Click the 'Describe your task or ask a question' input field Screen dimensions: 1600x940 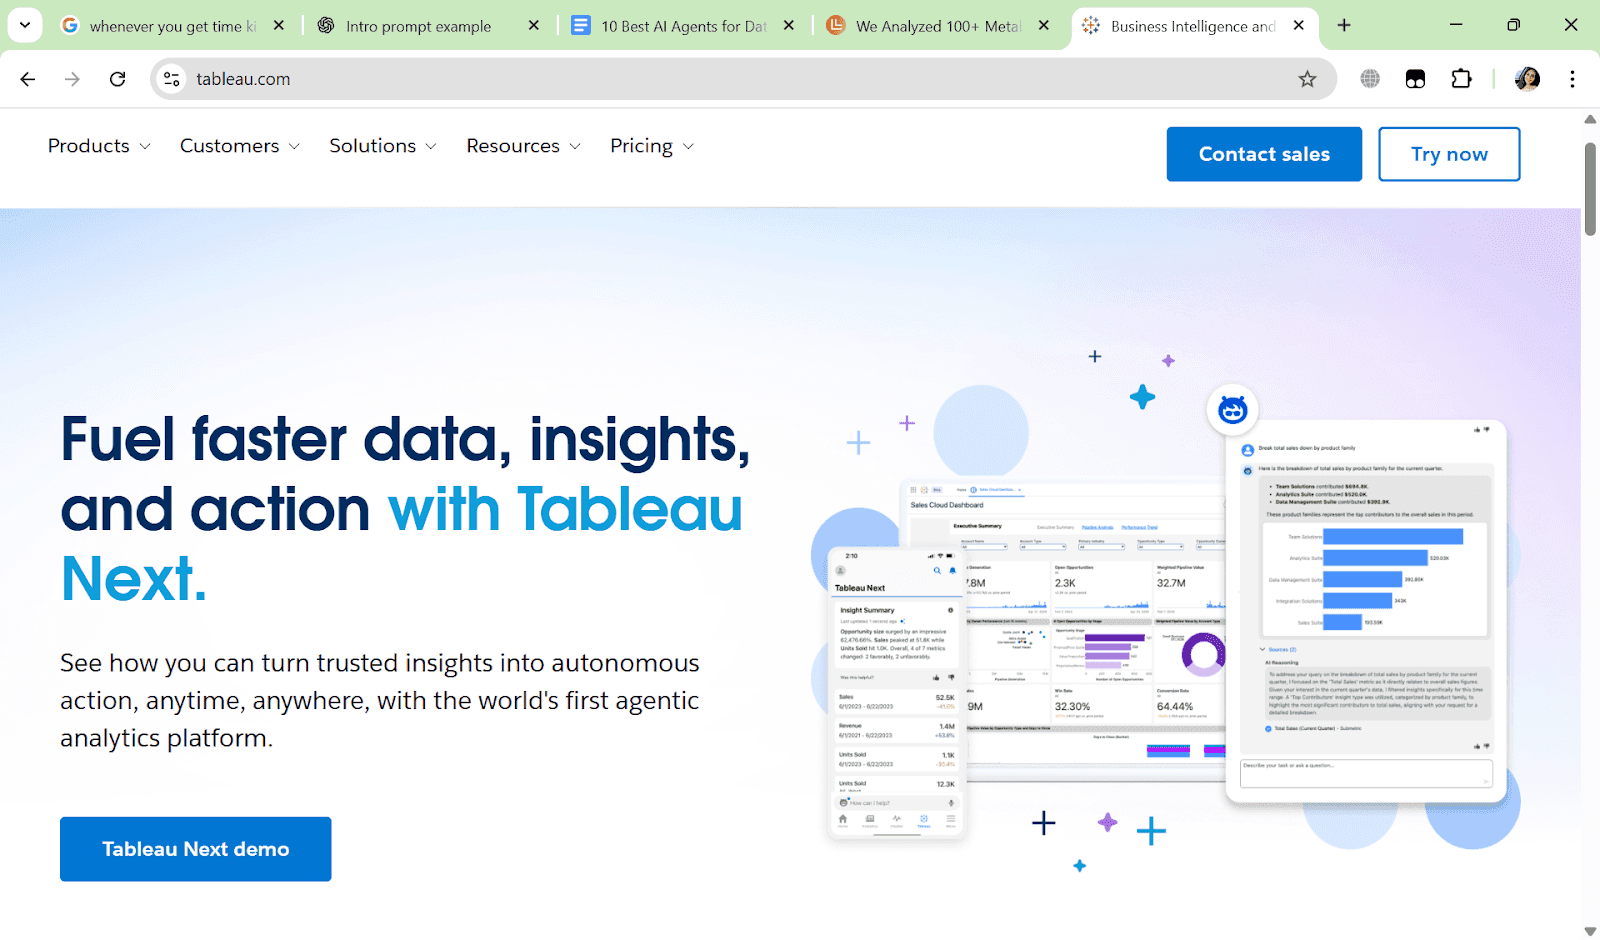tap(1364, 774)
